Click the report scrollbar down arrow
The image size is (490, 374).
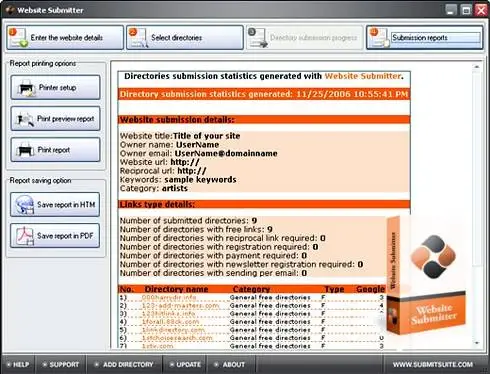tap(477, 343)
